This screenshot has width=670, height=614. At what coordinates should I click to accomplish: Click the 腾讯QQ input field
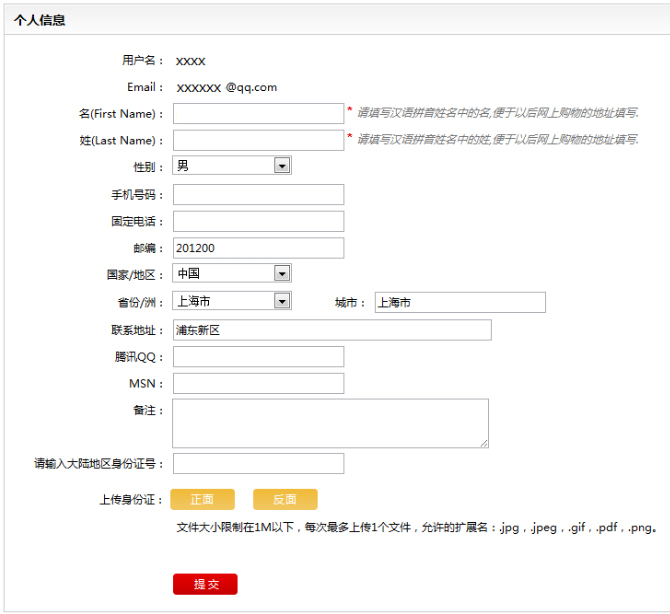pyautogui.click(x=258, y=357)
